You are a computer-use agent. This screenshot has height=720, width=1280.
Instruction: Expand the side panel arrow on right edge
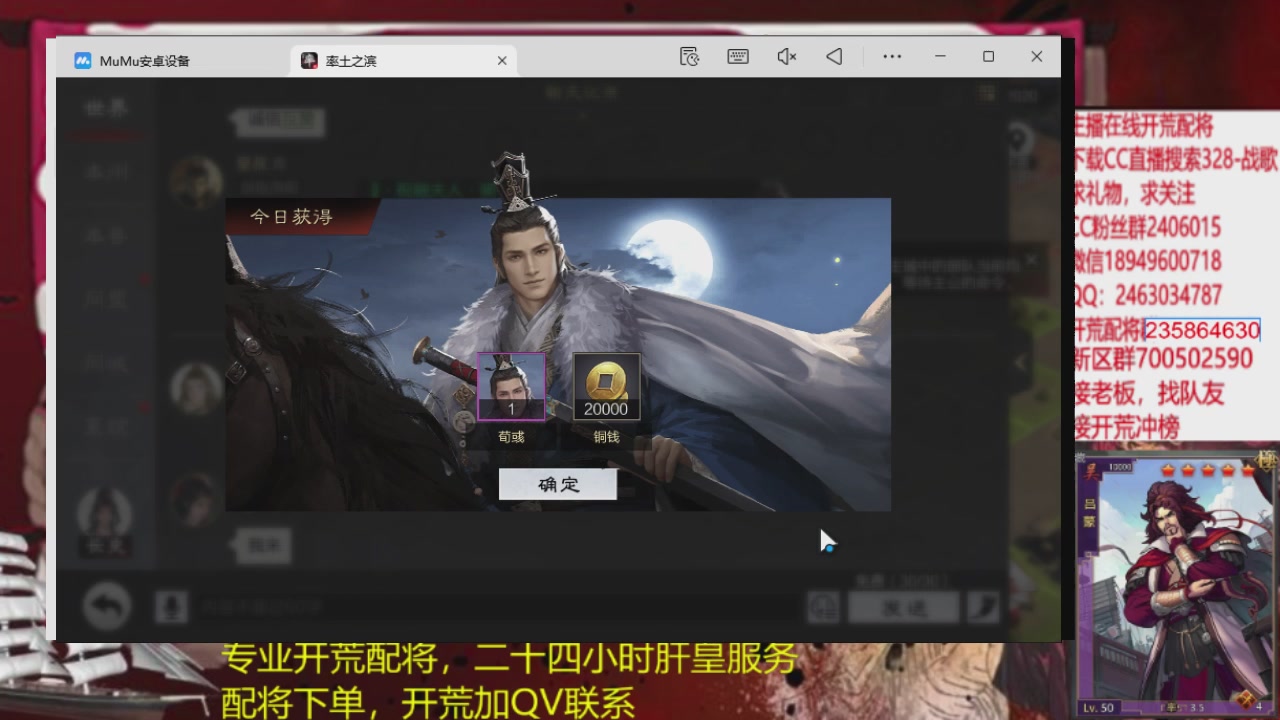click(1020, 362)
